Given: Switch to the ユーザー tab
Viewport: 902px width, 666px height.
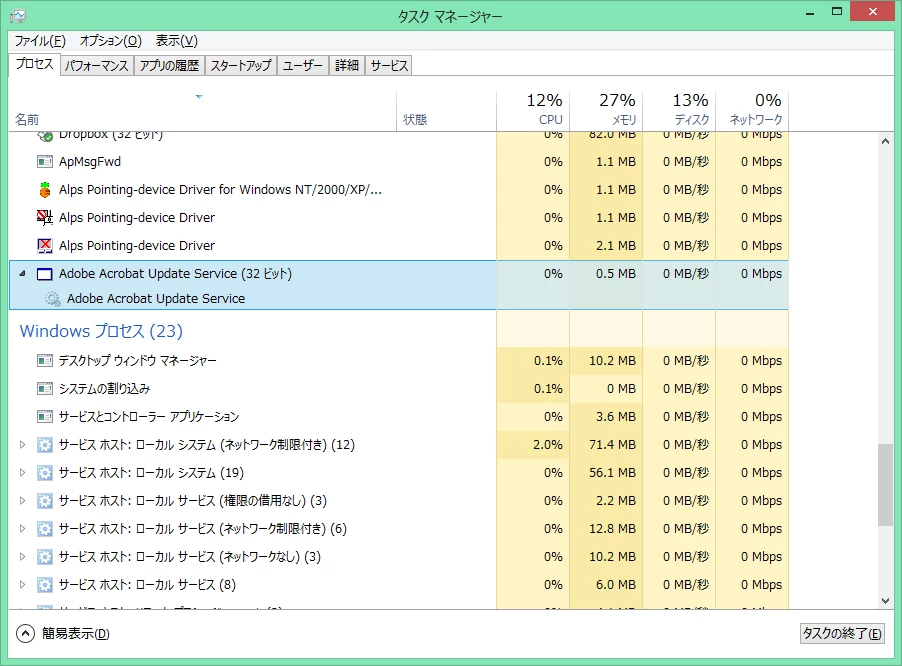Looking at the screenshot, I should coord(303,66).
